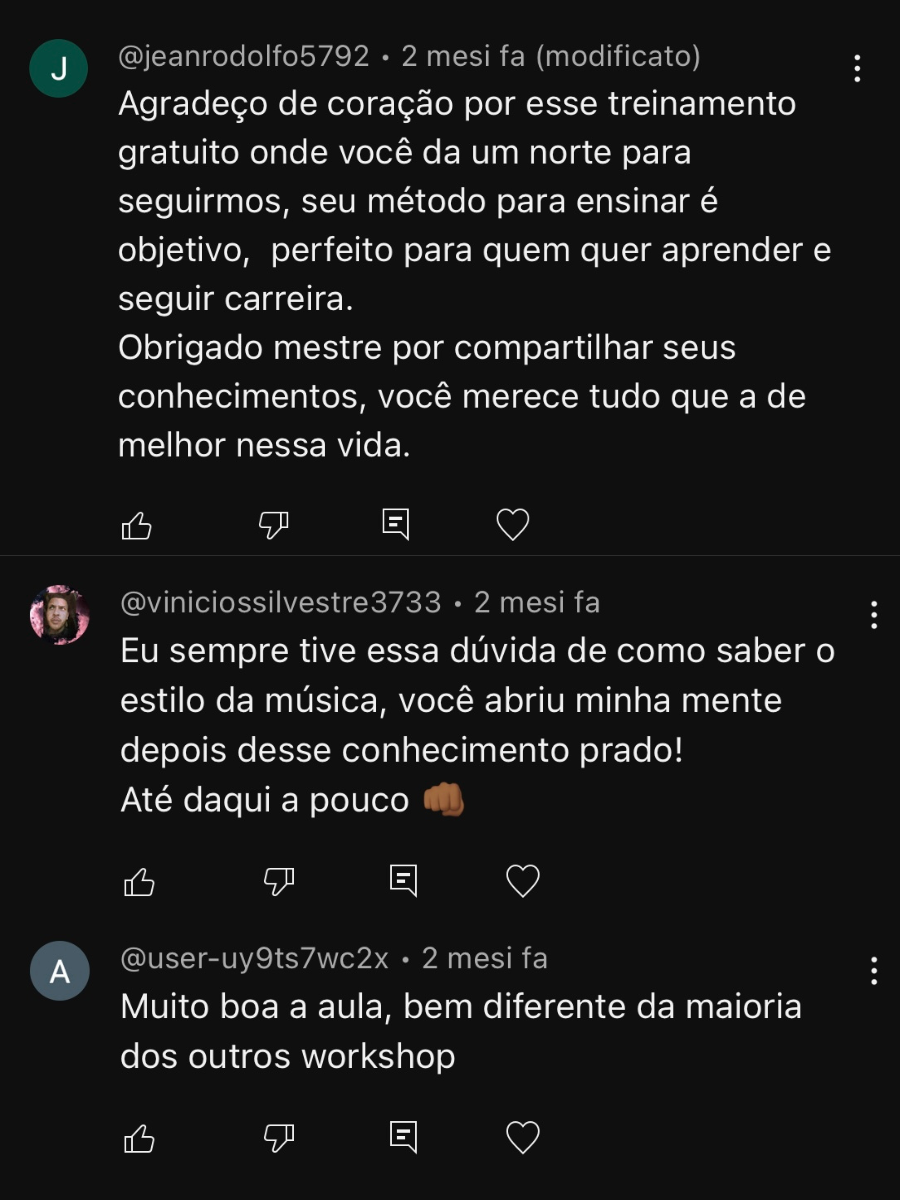Heart the comment by @viniciossilvestre3733

pyautogui.click(x=523, y=881)
